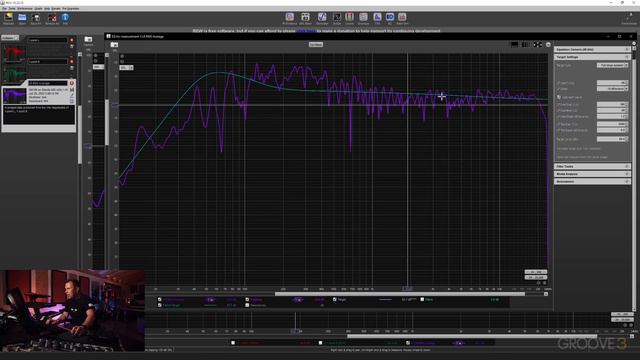The width and height of the screenshot is (640, 360).
Task: Open the RTA window icon
Action: pyautogui.click(x=378, y=17)
